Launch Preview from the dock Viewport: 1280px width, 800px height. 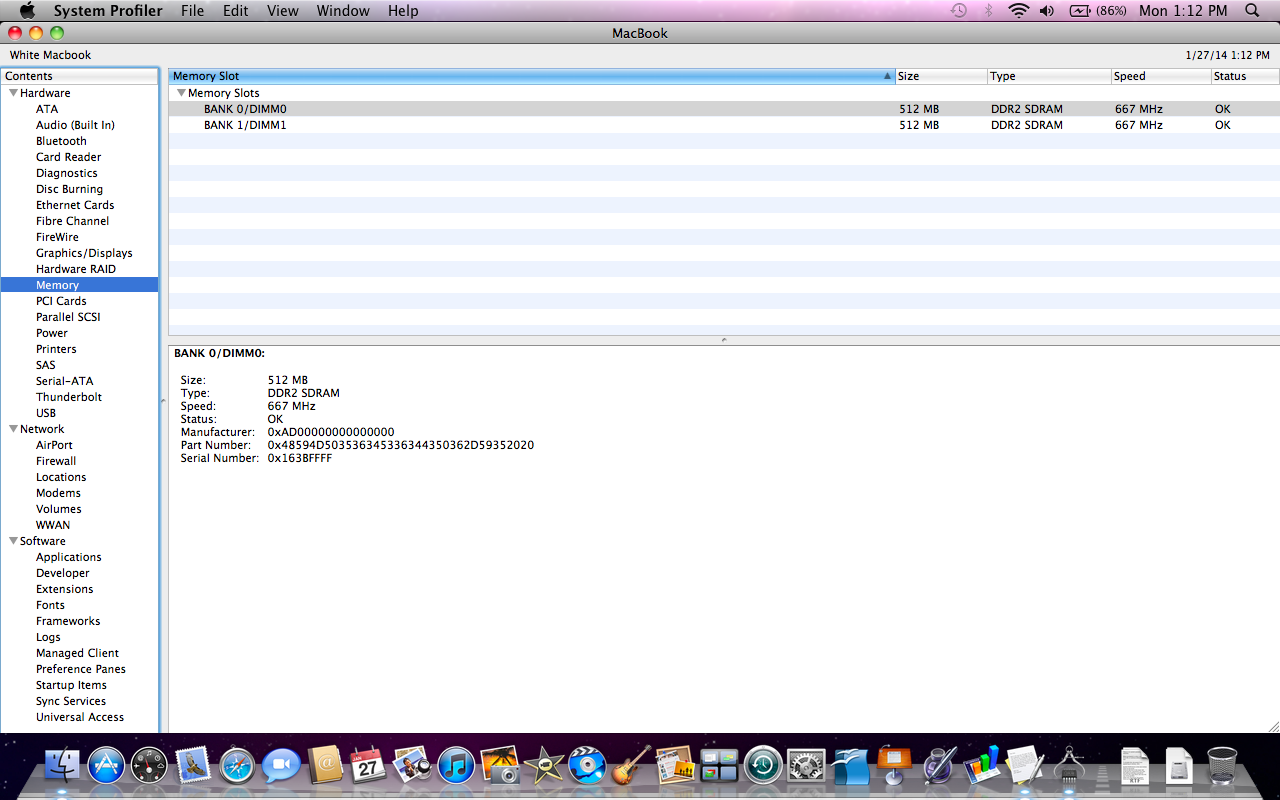[412, 767]
